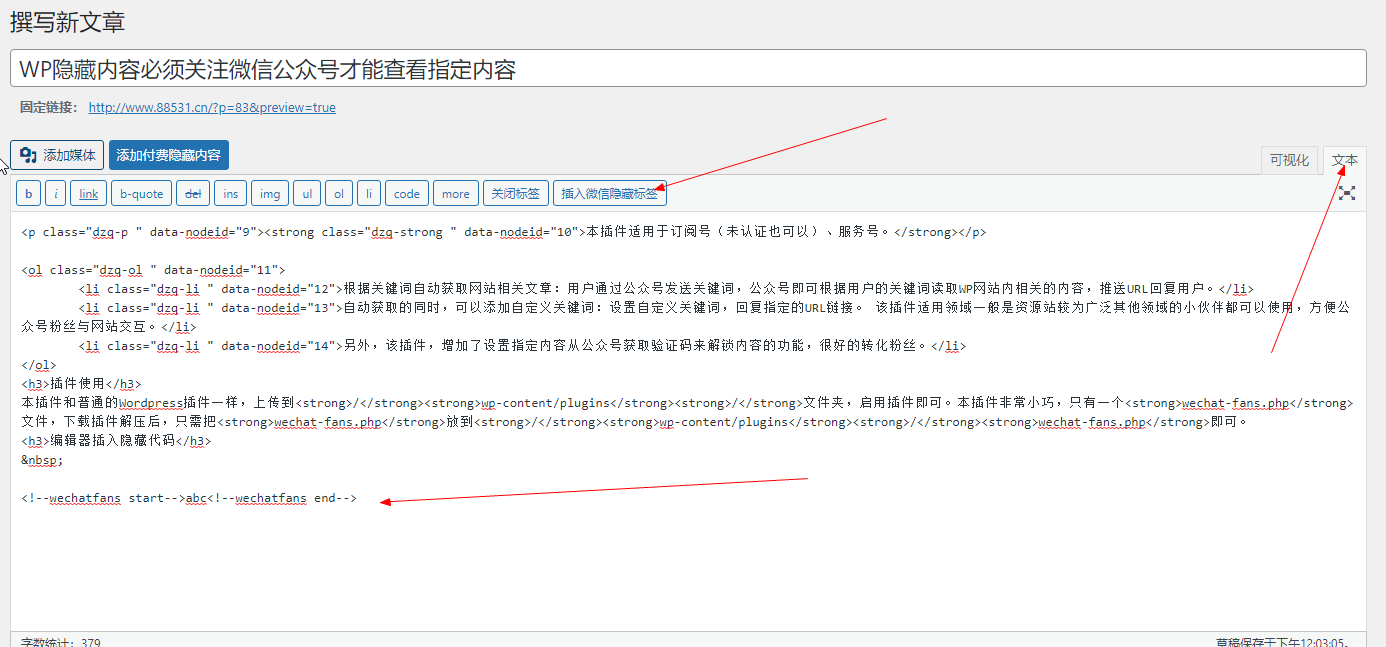The height and width of the screenshot is (647, 1386).
Task: Click the 固定链接 label
Action: tap(48, 107)
